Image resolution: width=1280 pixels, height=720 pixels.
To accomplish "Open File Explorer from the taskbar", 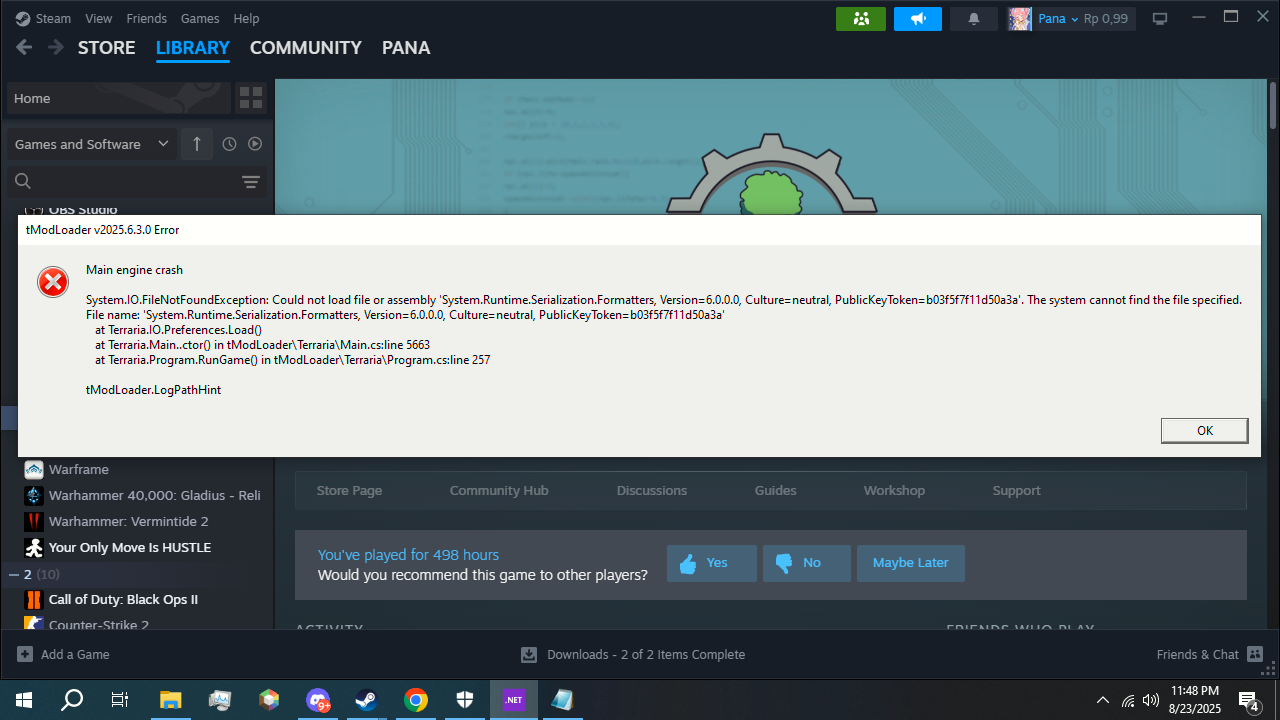I will [171, 700].
